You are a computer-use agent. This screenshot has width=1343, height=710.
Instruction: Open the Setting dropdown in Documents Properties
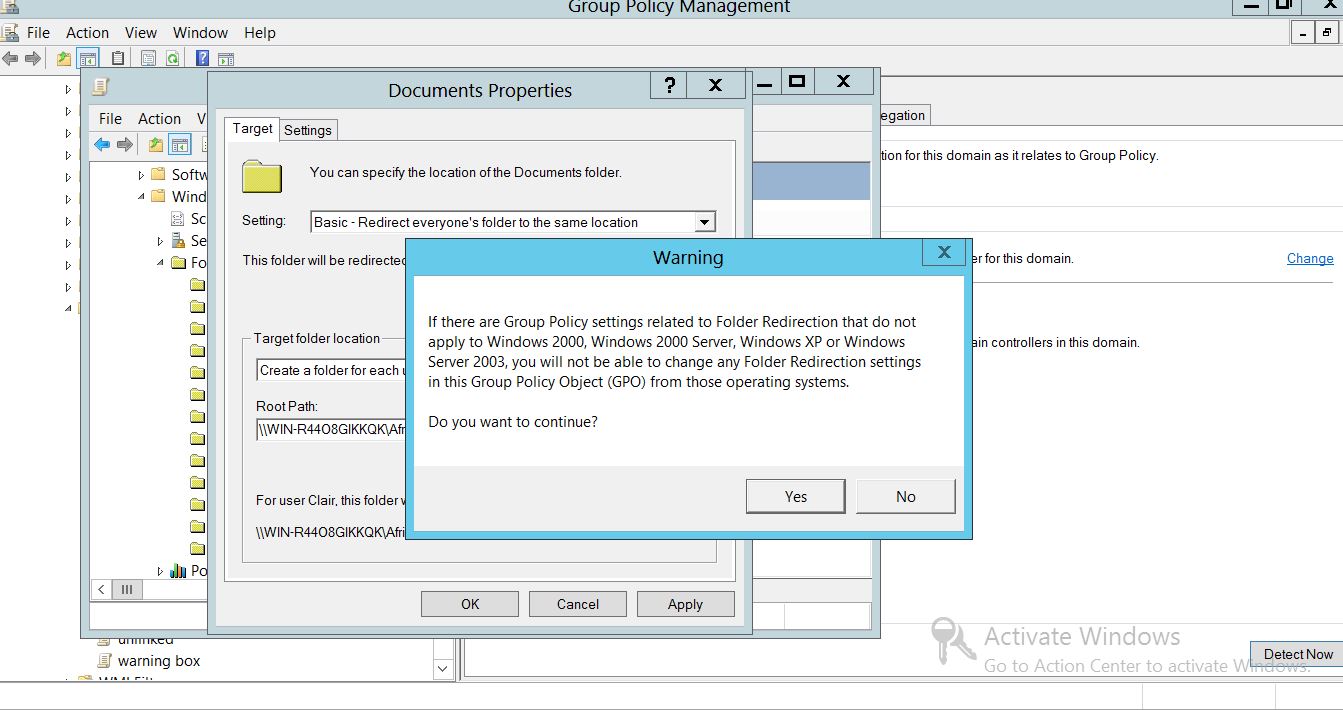pos(704,222)
